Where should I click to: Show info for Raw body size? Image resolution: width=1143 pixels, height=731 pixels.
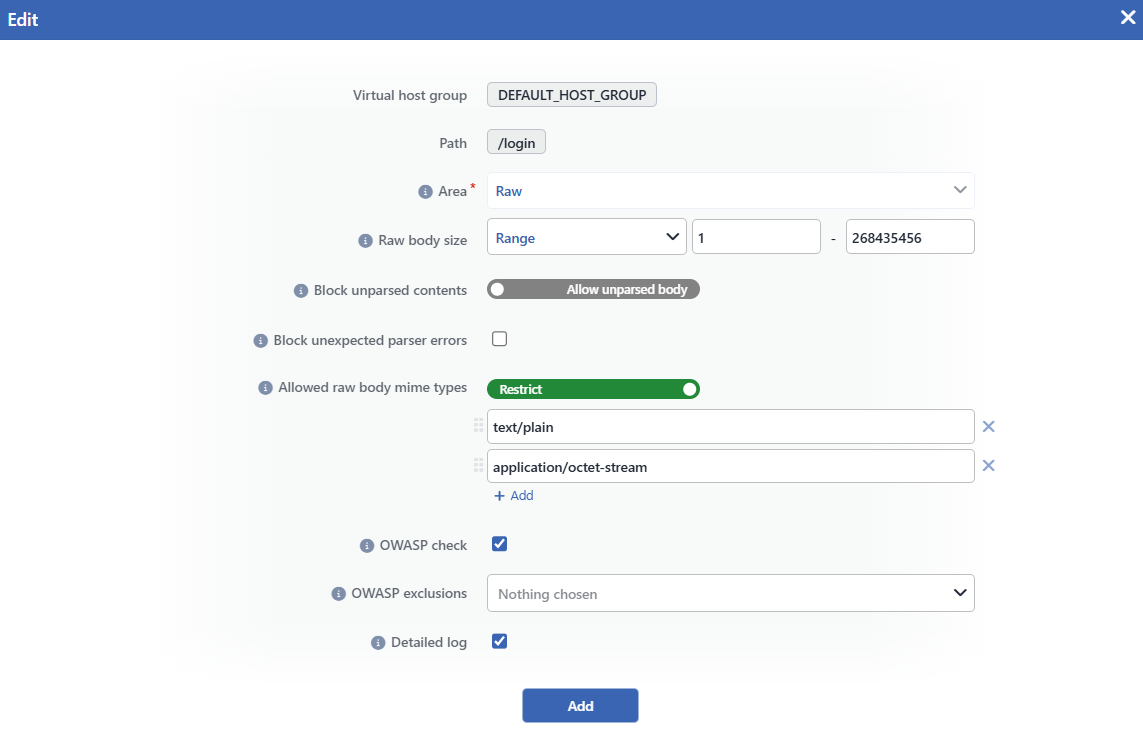coord(365,241)
